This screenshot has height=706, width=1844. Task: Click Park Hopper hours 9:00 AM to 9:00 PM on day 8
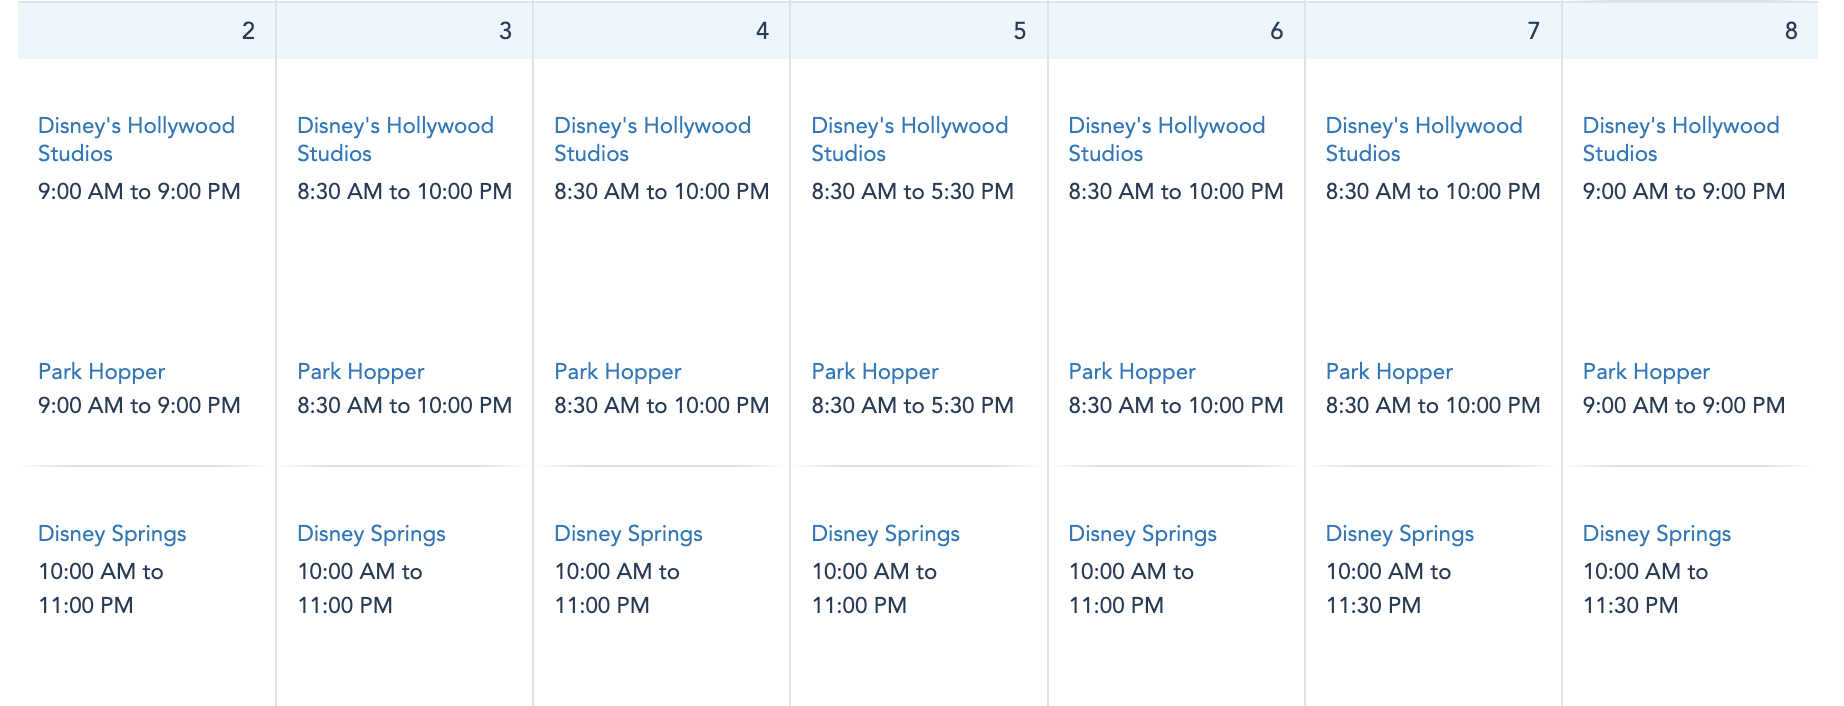pyautogui.click(x=1683, y=405)
